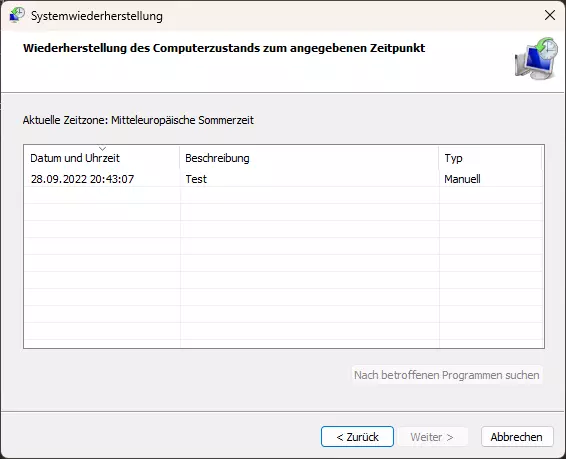Click the disabled Weiter button

click(432, 437)
